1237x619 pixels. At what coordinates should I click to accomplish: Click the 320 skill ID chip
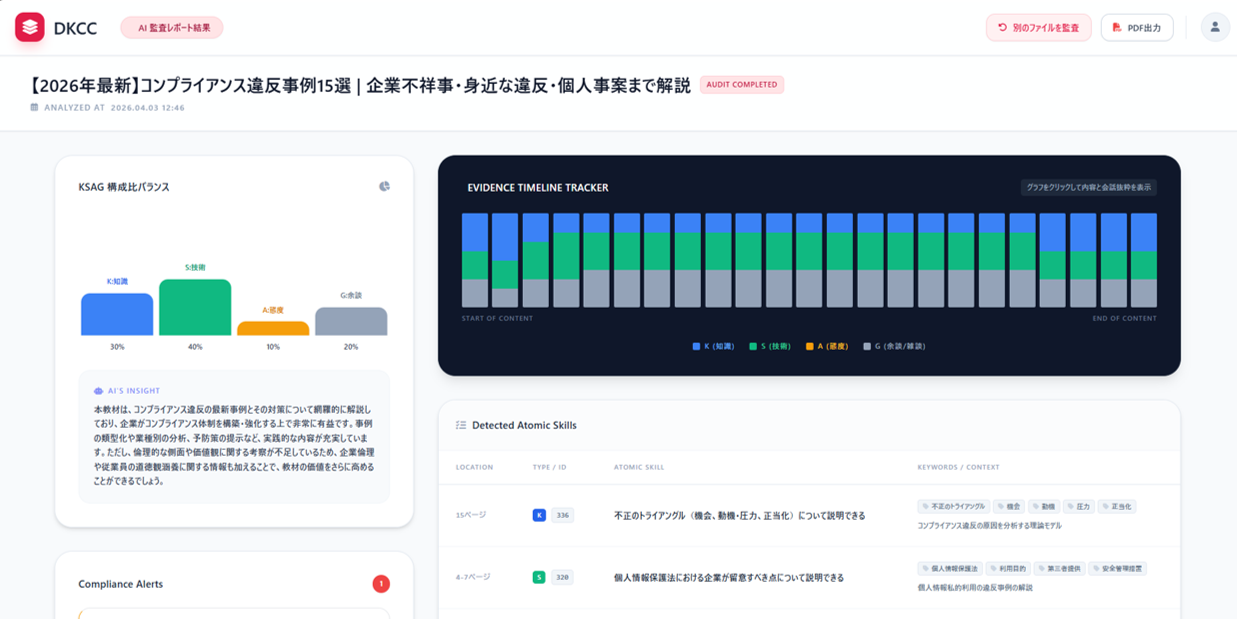tap(563, 577)
